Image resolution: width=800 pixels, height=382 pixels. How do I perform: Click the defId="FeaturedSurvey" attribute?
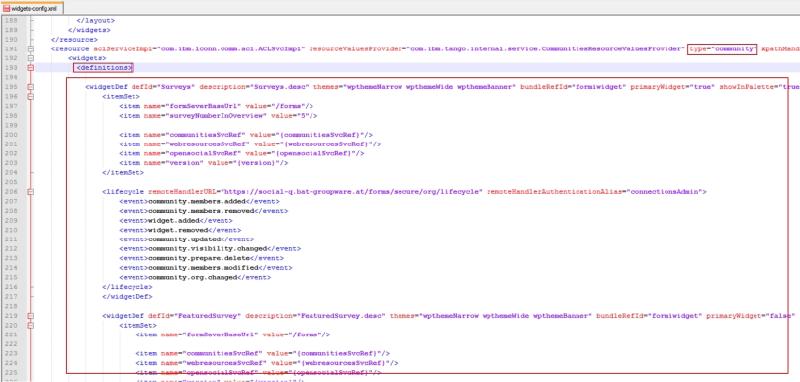(x=194, y=316)
